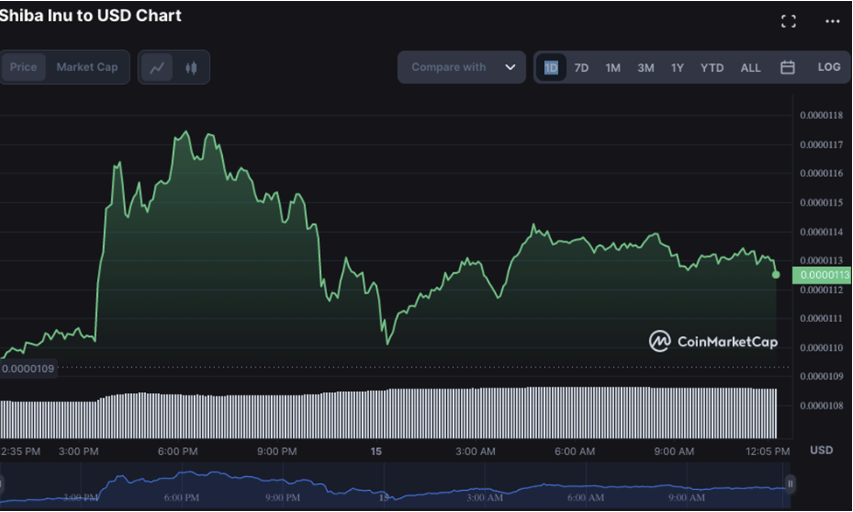Click the Shiba Inu to USD Chart title
Viewport: 853px width, 512px height.
[90, 16]
